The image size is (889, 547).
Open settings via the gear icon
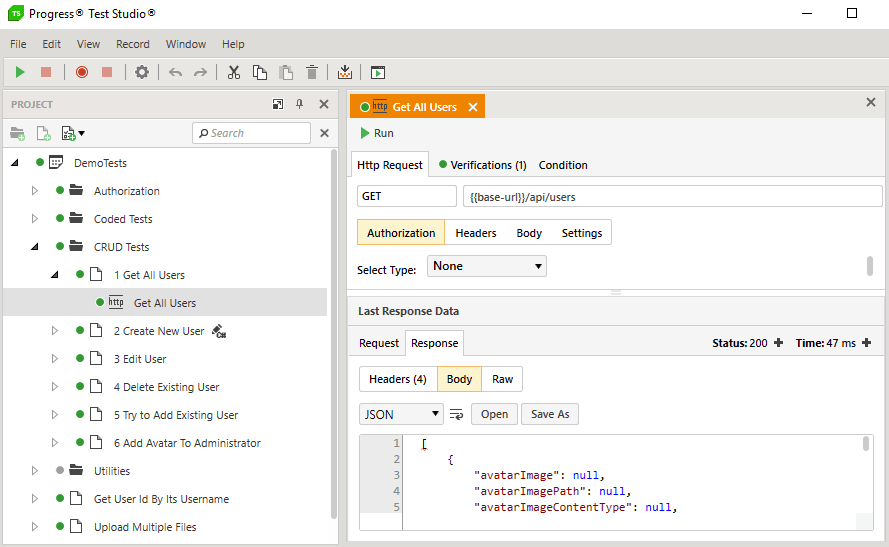[142, 72]
